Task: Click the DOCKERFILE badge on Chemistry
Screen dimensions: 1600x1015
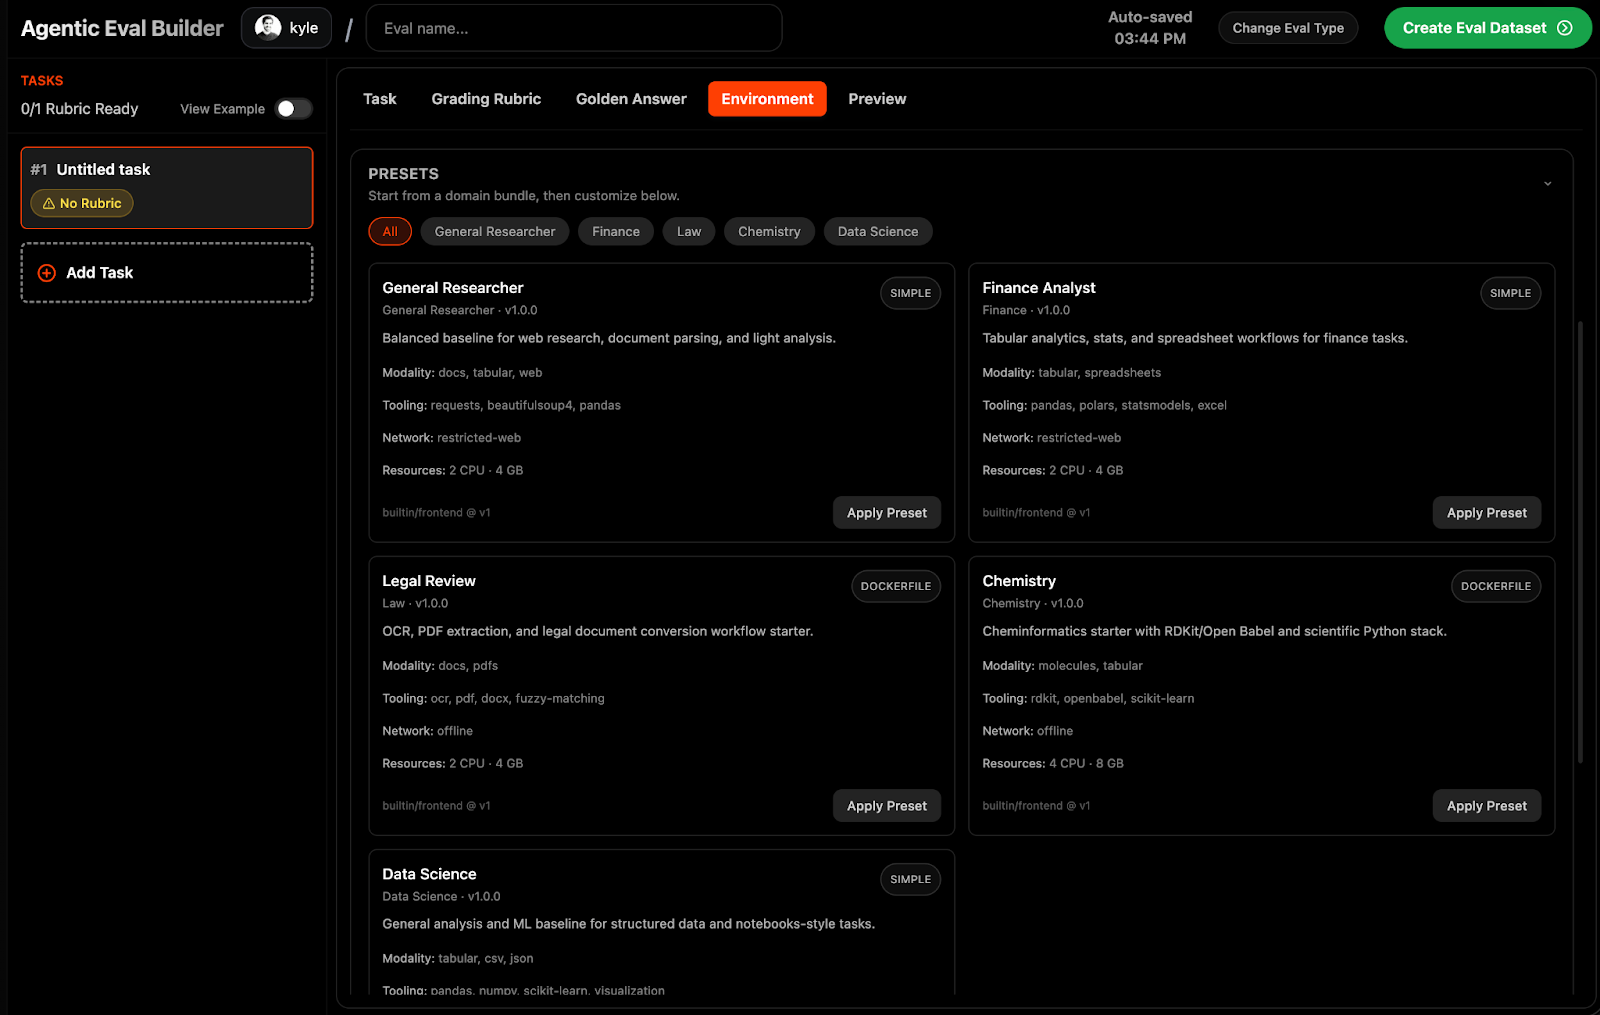Action: point(1495,586)
